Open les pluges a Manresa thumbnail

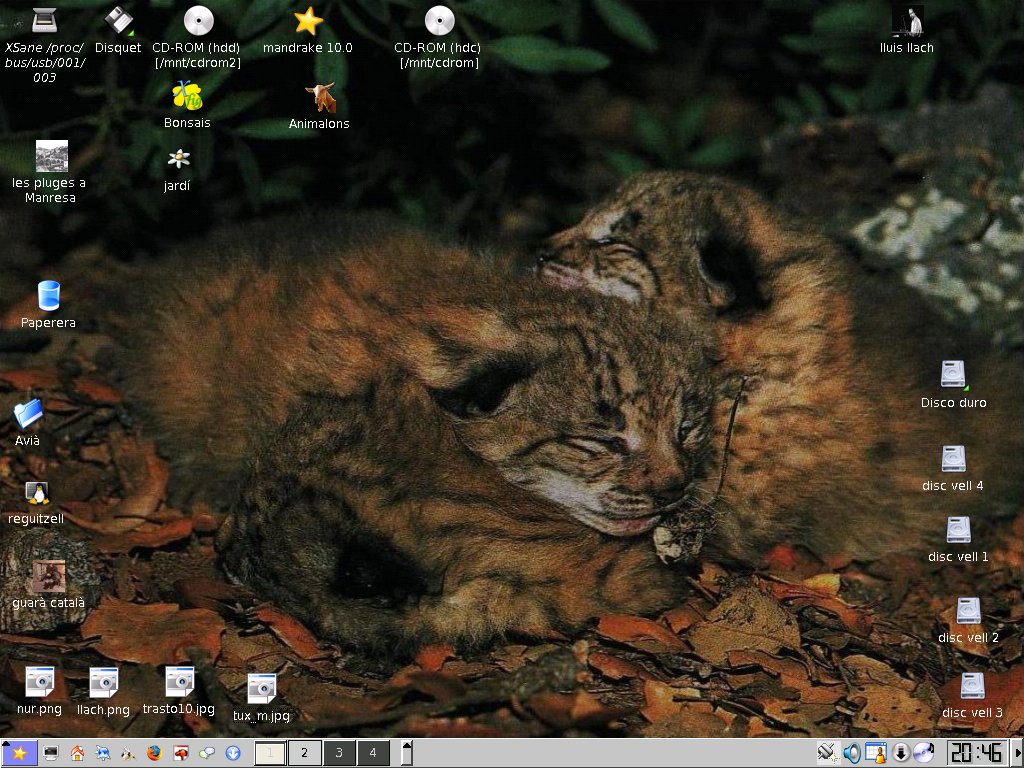pos(52,156)
